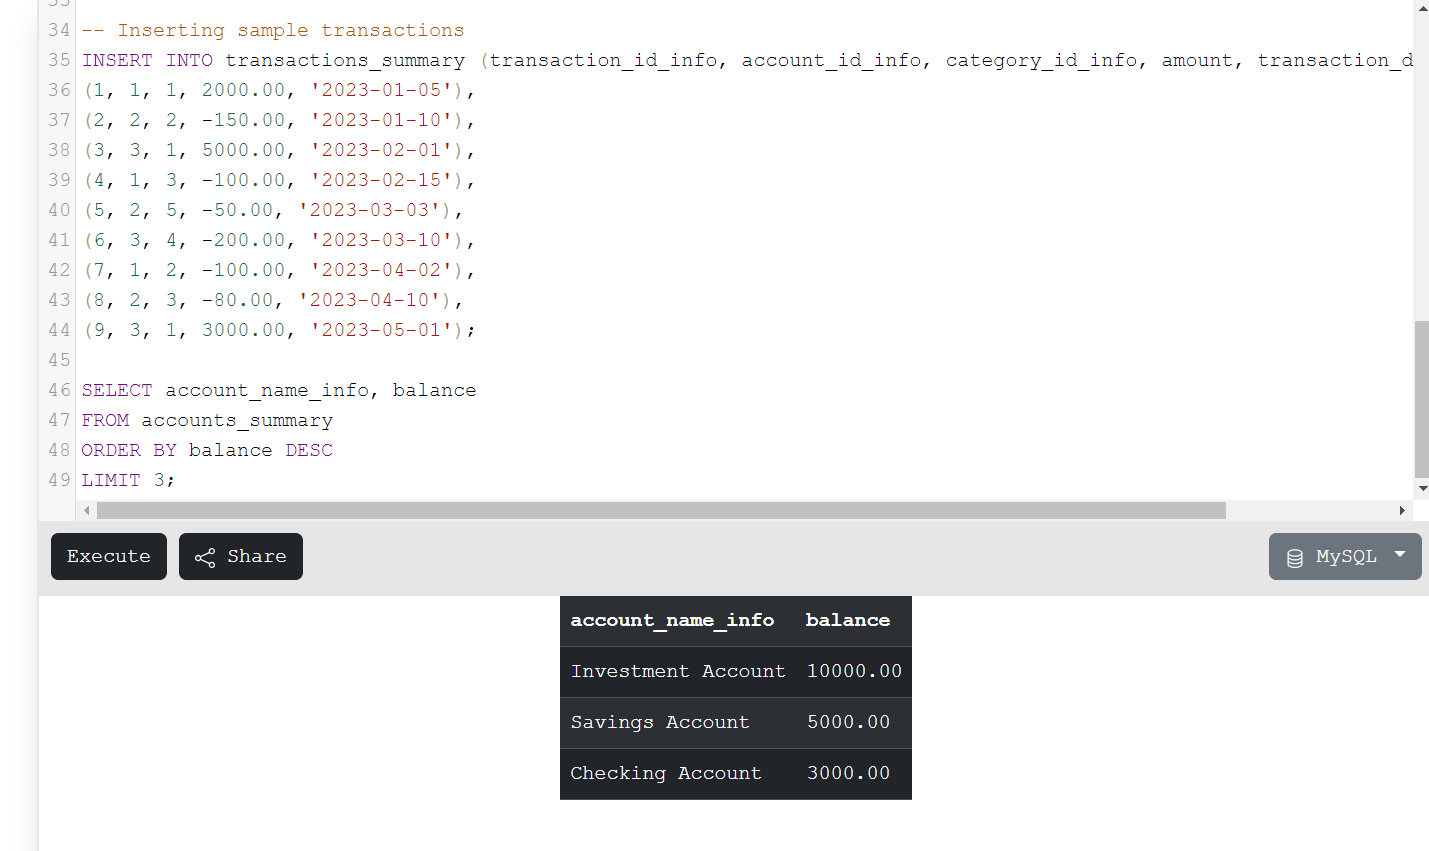This screenshot has width=1429, height=851.
Task: Click the -200.00 amount on line 41
Action: point(243,240)
